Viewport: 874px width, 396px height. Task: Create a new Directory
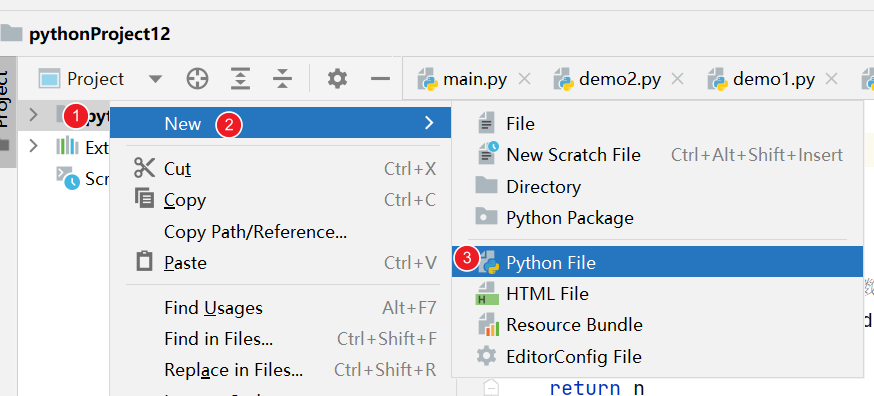(657, 186)
